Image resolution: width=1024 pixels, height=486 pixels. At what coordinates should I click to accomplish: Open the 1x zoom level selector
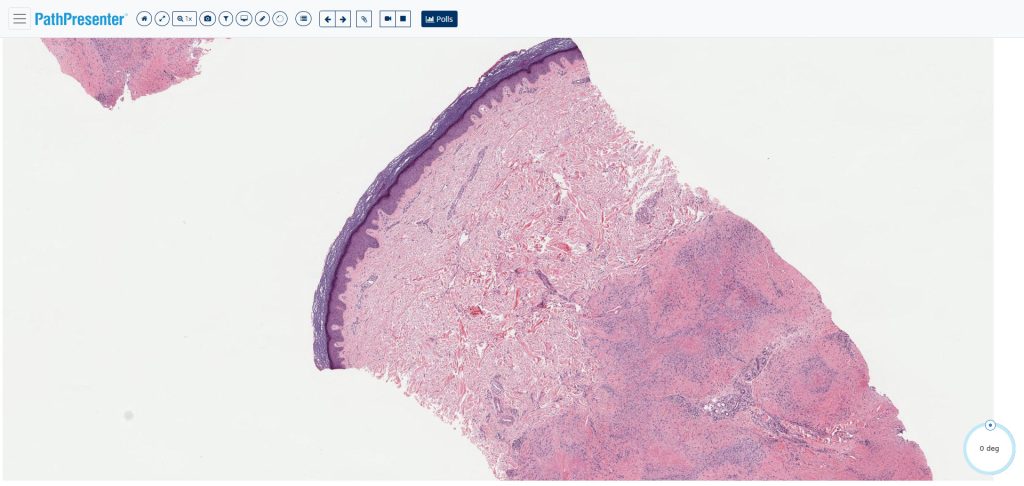(x=184, y=19)
